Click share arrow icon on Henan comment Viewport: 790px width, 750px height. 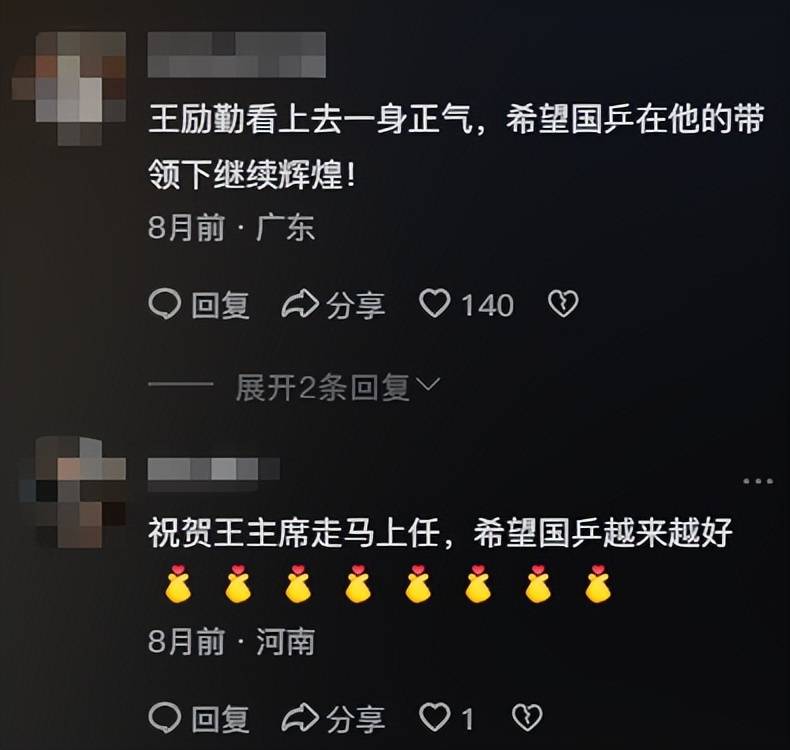pyautogui.click(x=300, y=718)
